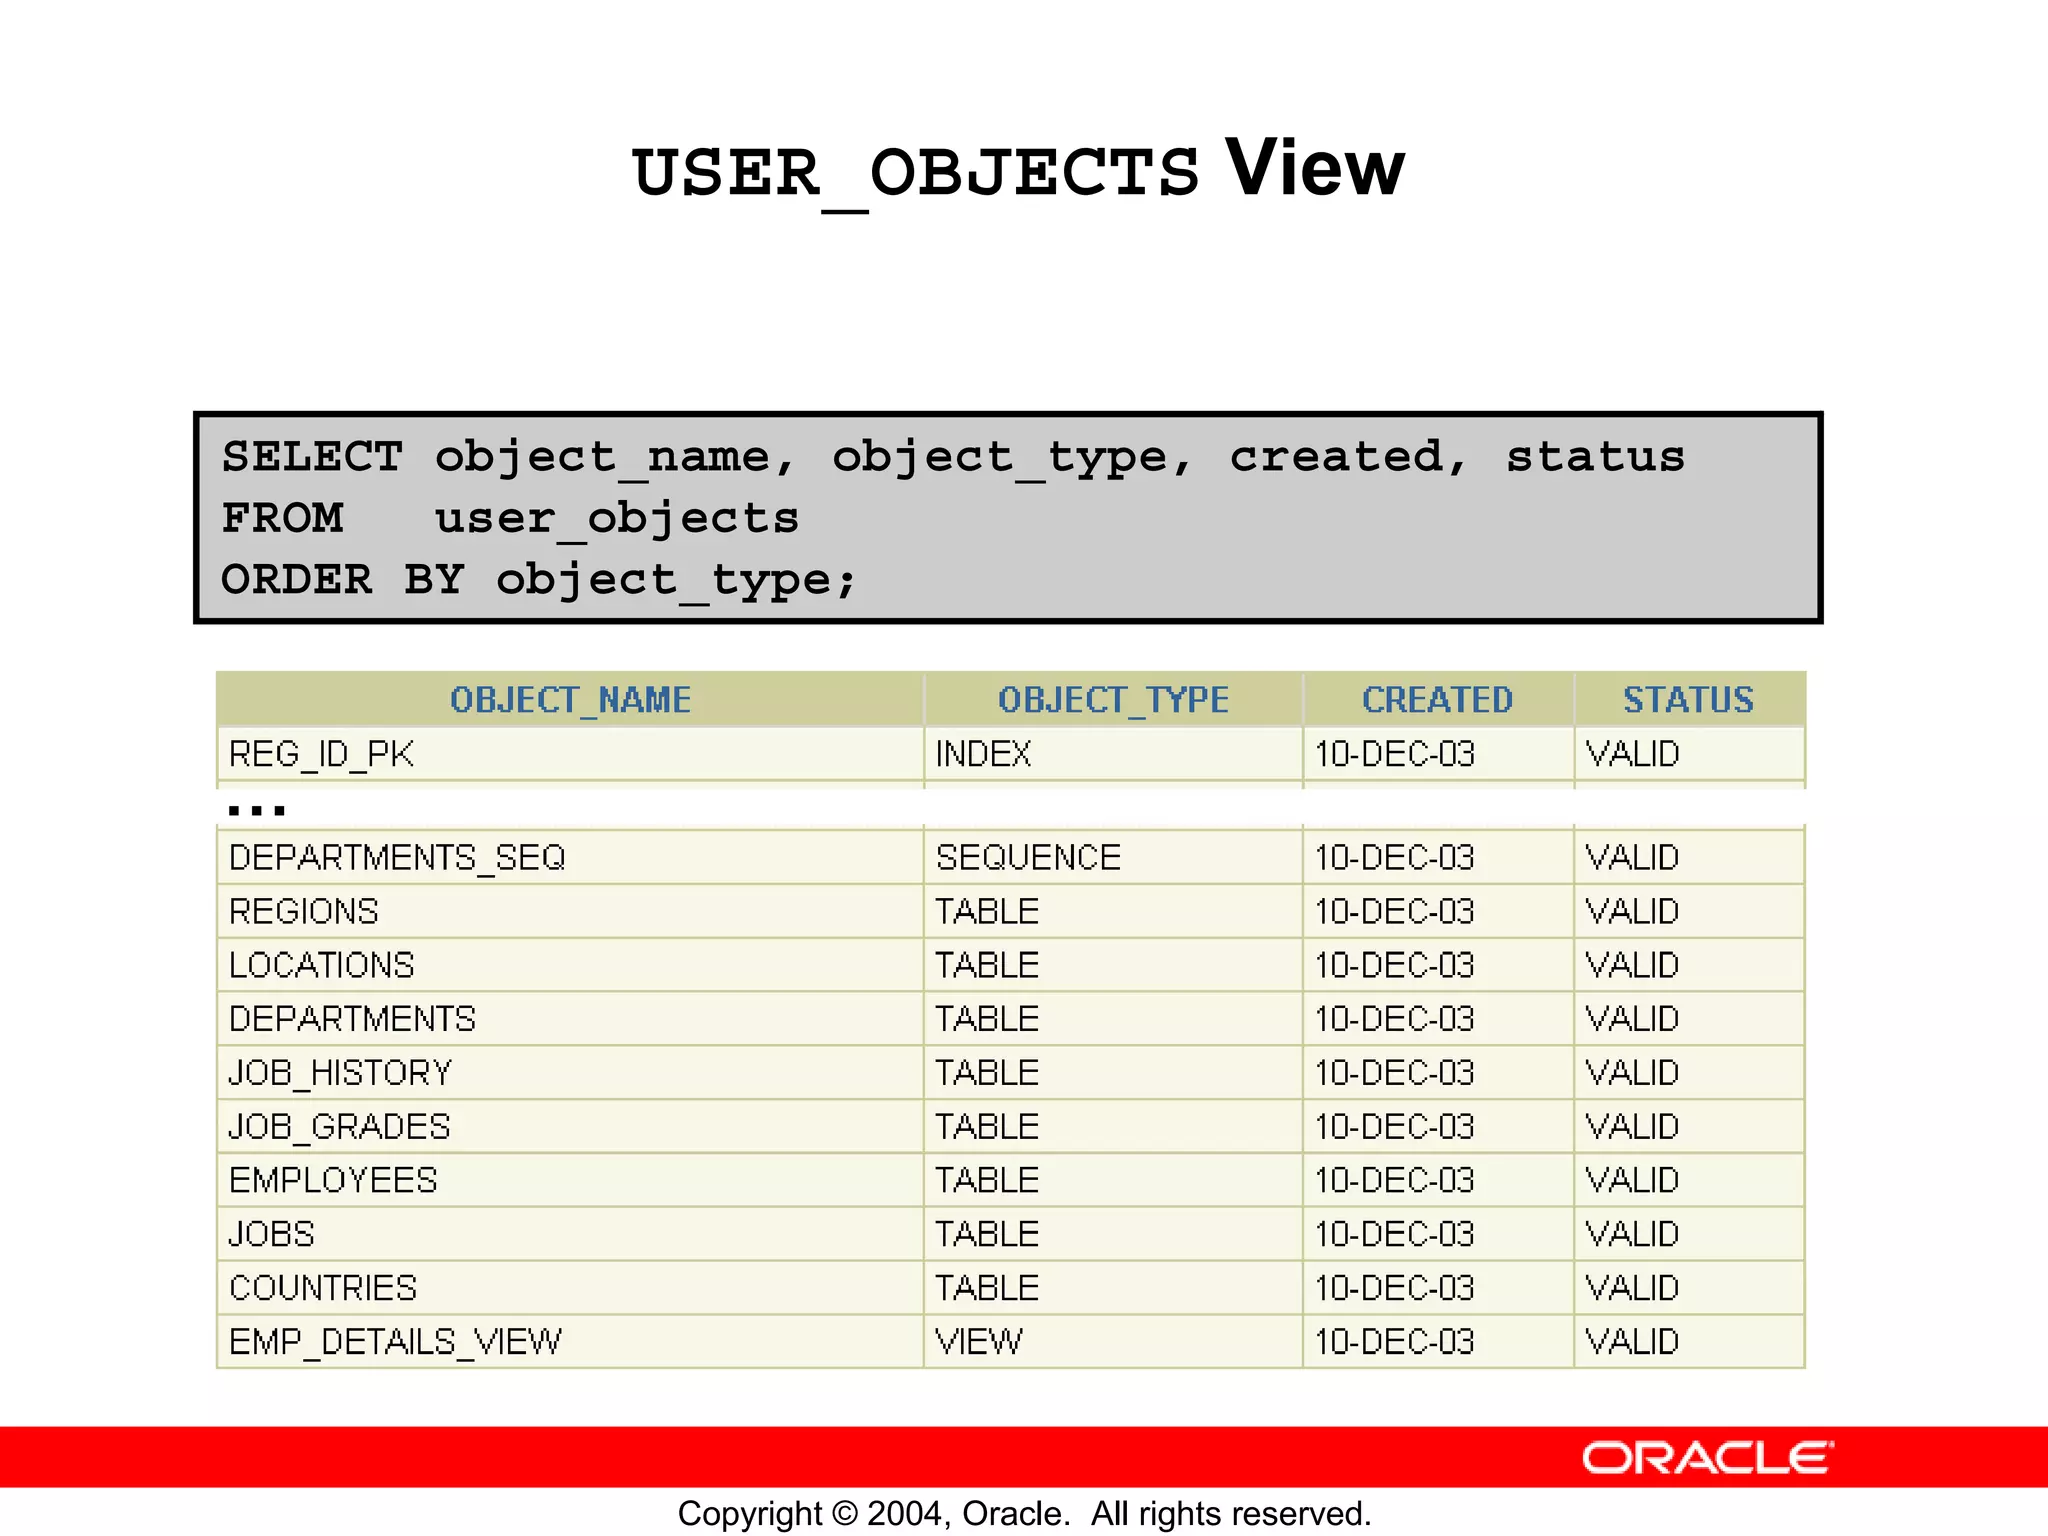This screenshot has height=1536, width=2048.
Task: Click the copyright notice text
Action: (1024, 1513)
